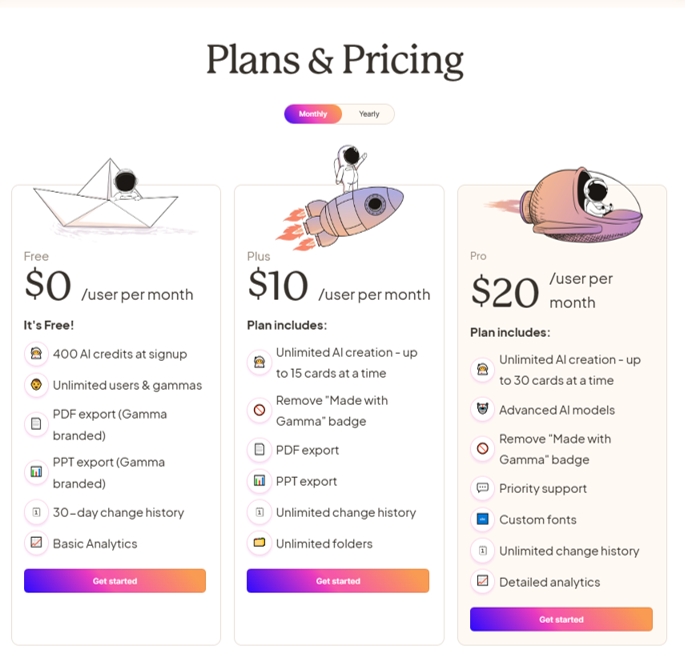Click the Basic Analytics chart icon
Screen dimensions: 685x657
pyautogui.click(x=36, y=543)
